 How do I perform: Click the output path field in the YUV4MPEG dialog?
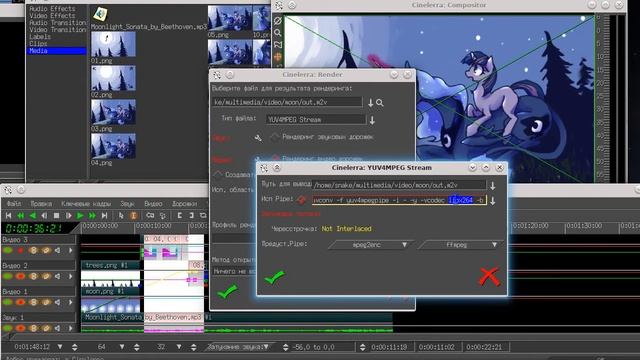coord(399,185)
